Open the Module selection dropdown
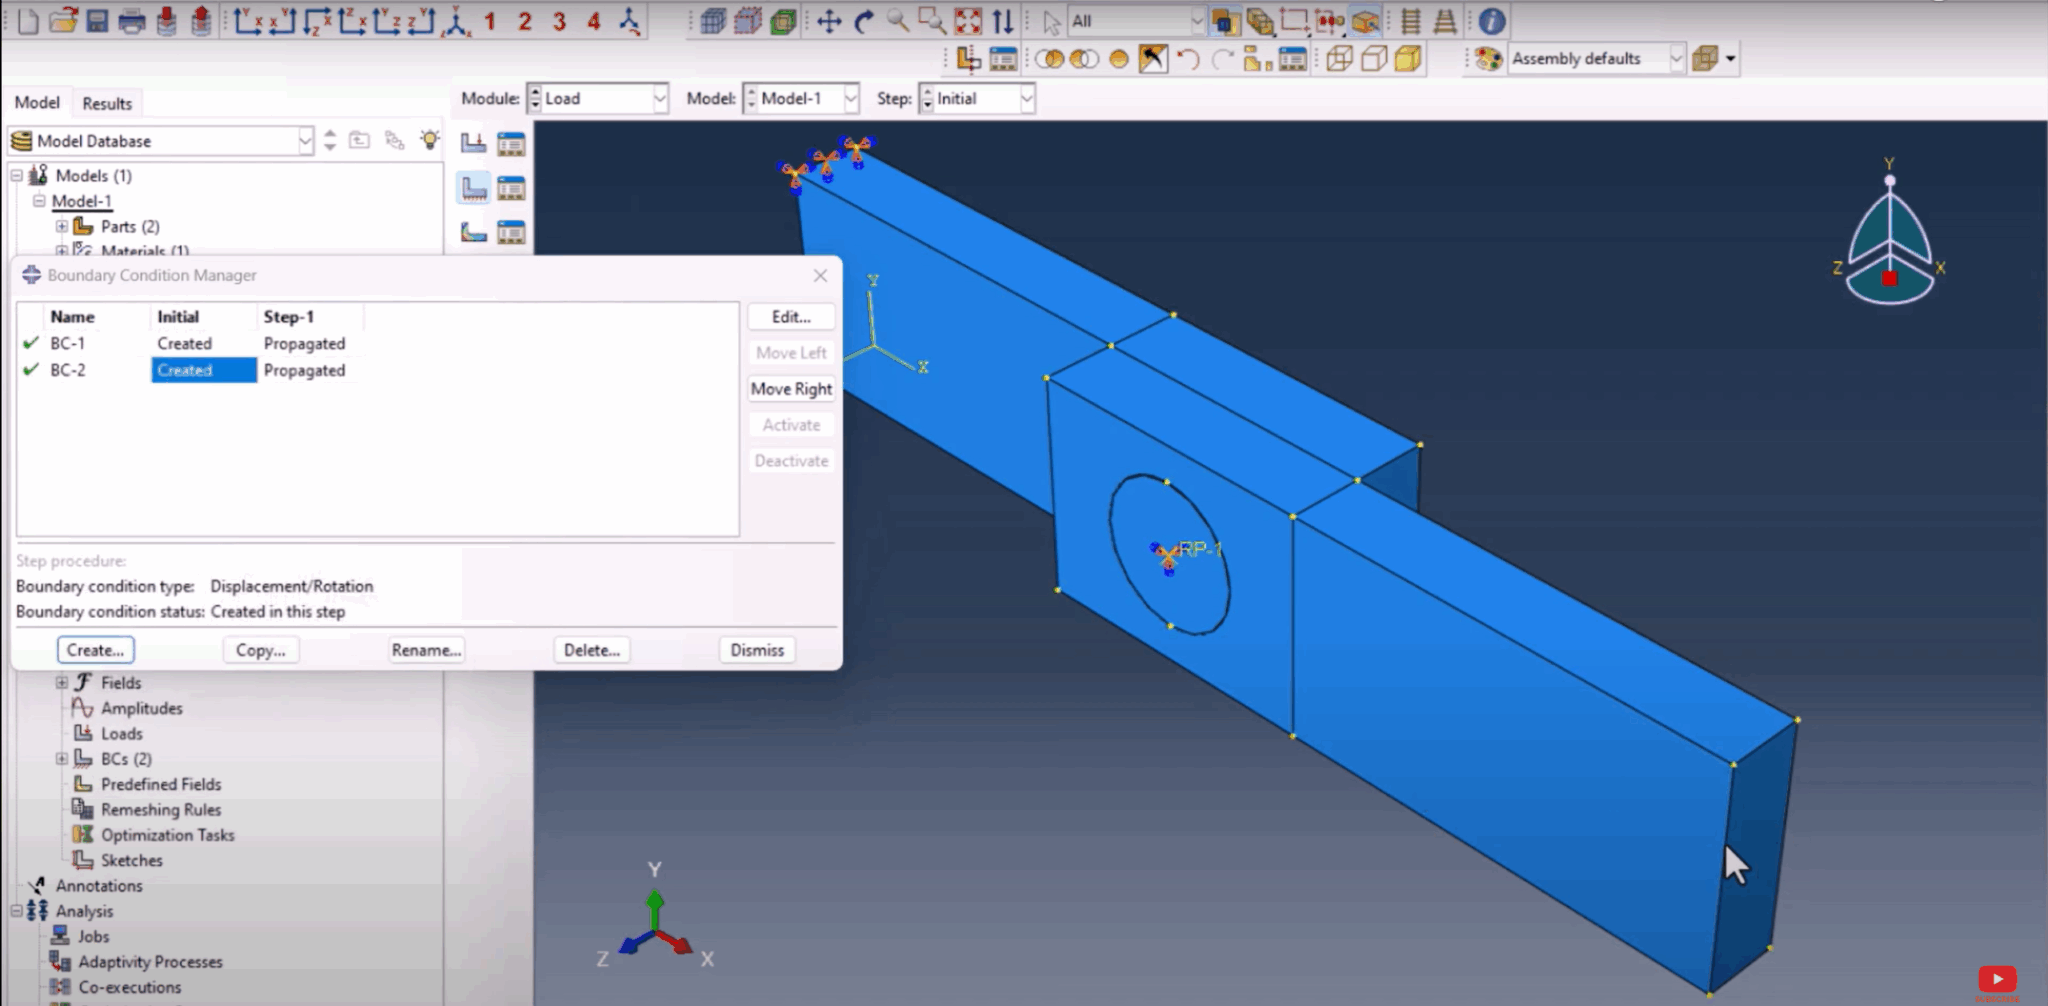 click(659, 98)
